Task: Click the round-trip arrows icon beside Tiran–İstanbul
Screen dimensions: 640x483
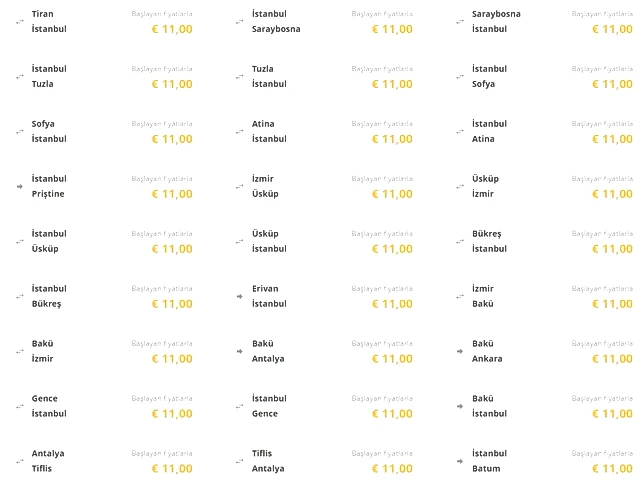Action: point(20,22)
